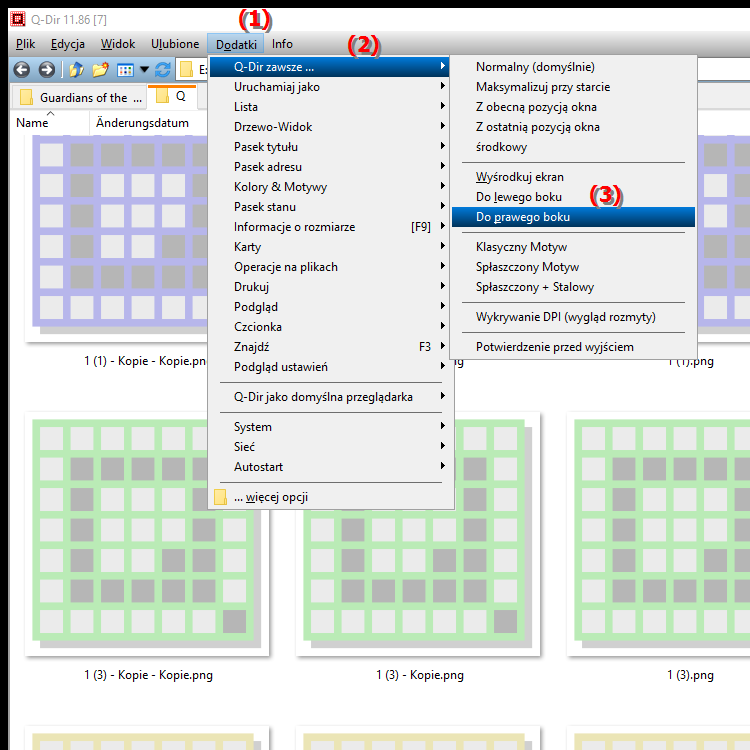Choose Wyśrodkuj ekran
This screenshot has height=750, width=750.
click(573, 177)
